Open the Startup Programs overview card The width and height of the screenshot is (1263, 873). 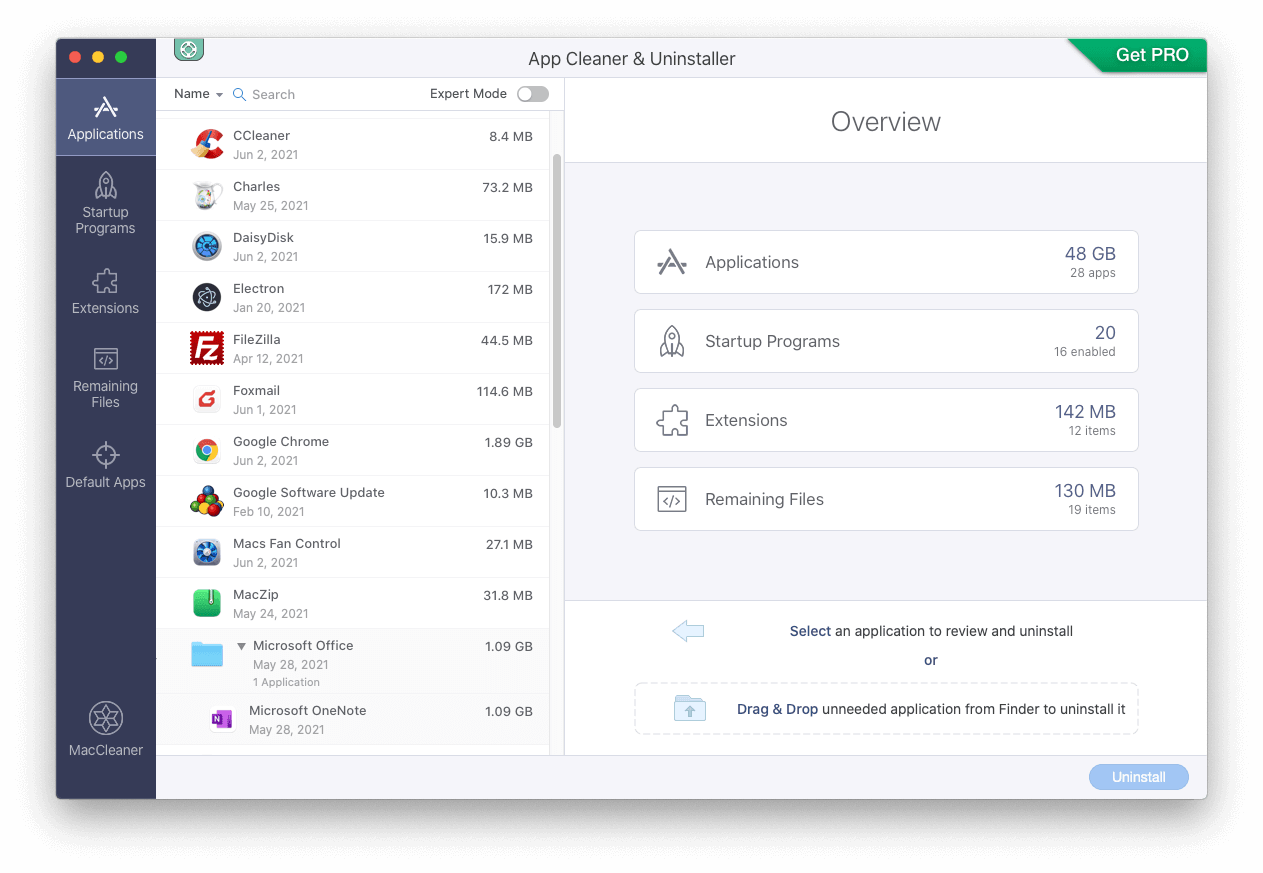[x=885, y=341]
